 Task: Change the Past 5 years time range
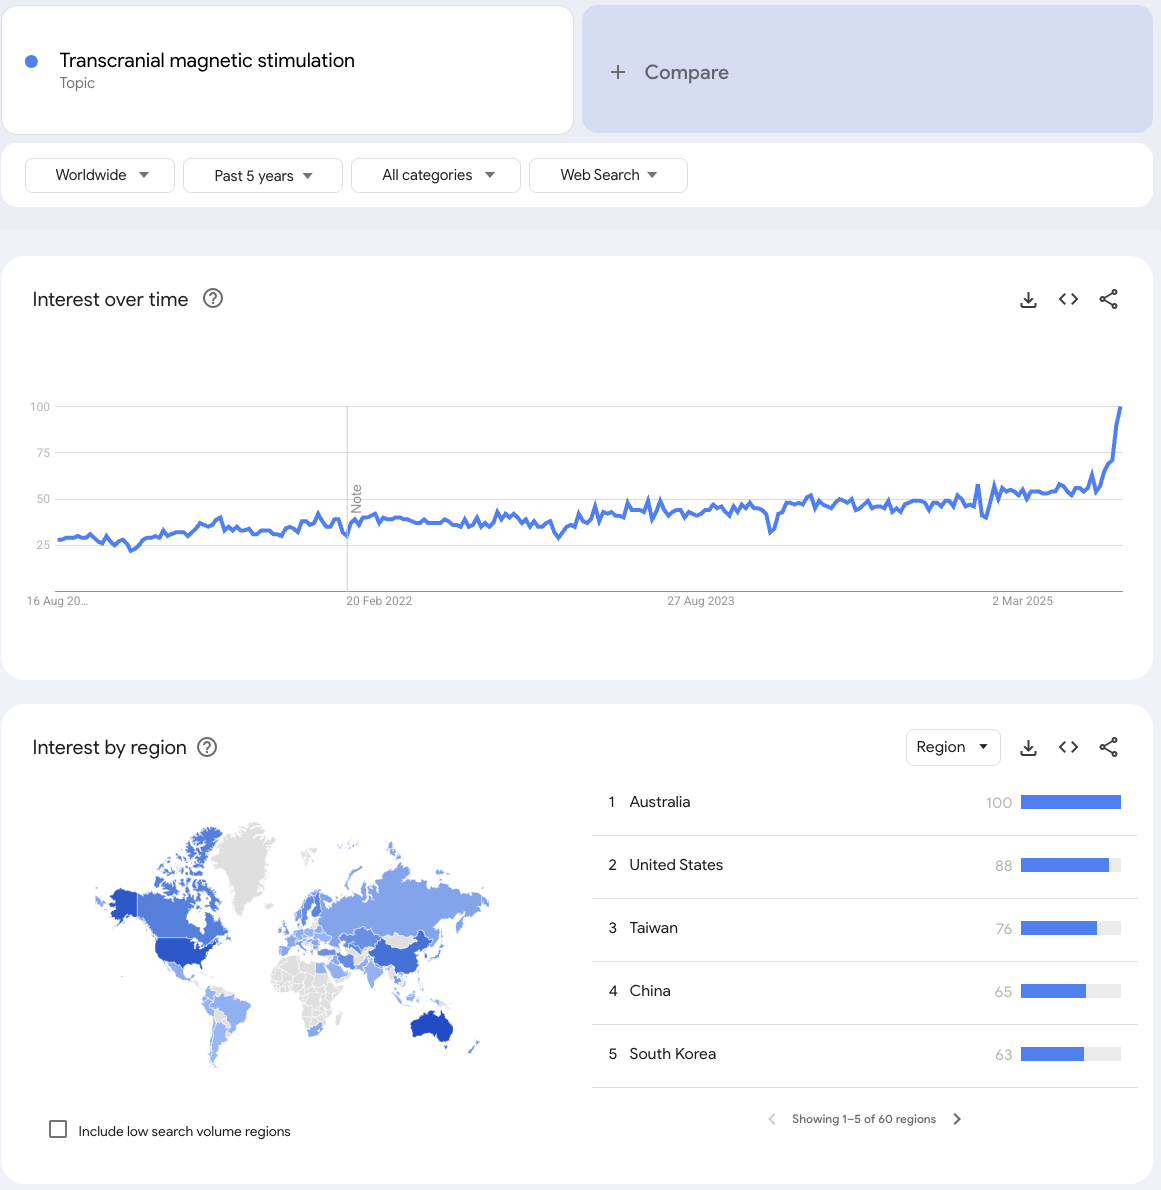pyautogui.click(x=263, y=175)
